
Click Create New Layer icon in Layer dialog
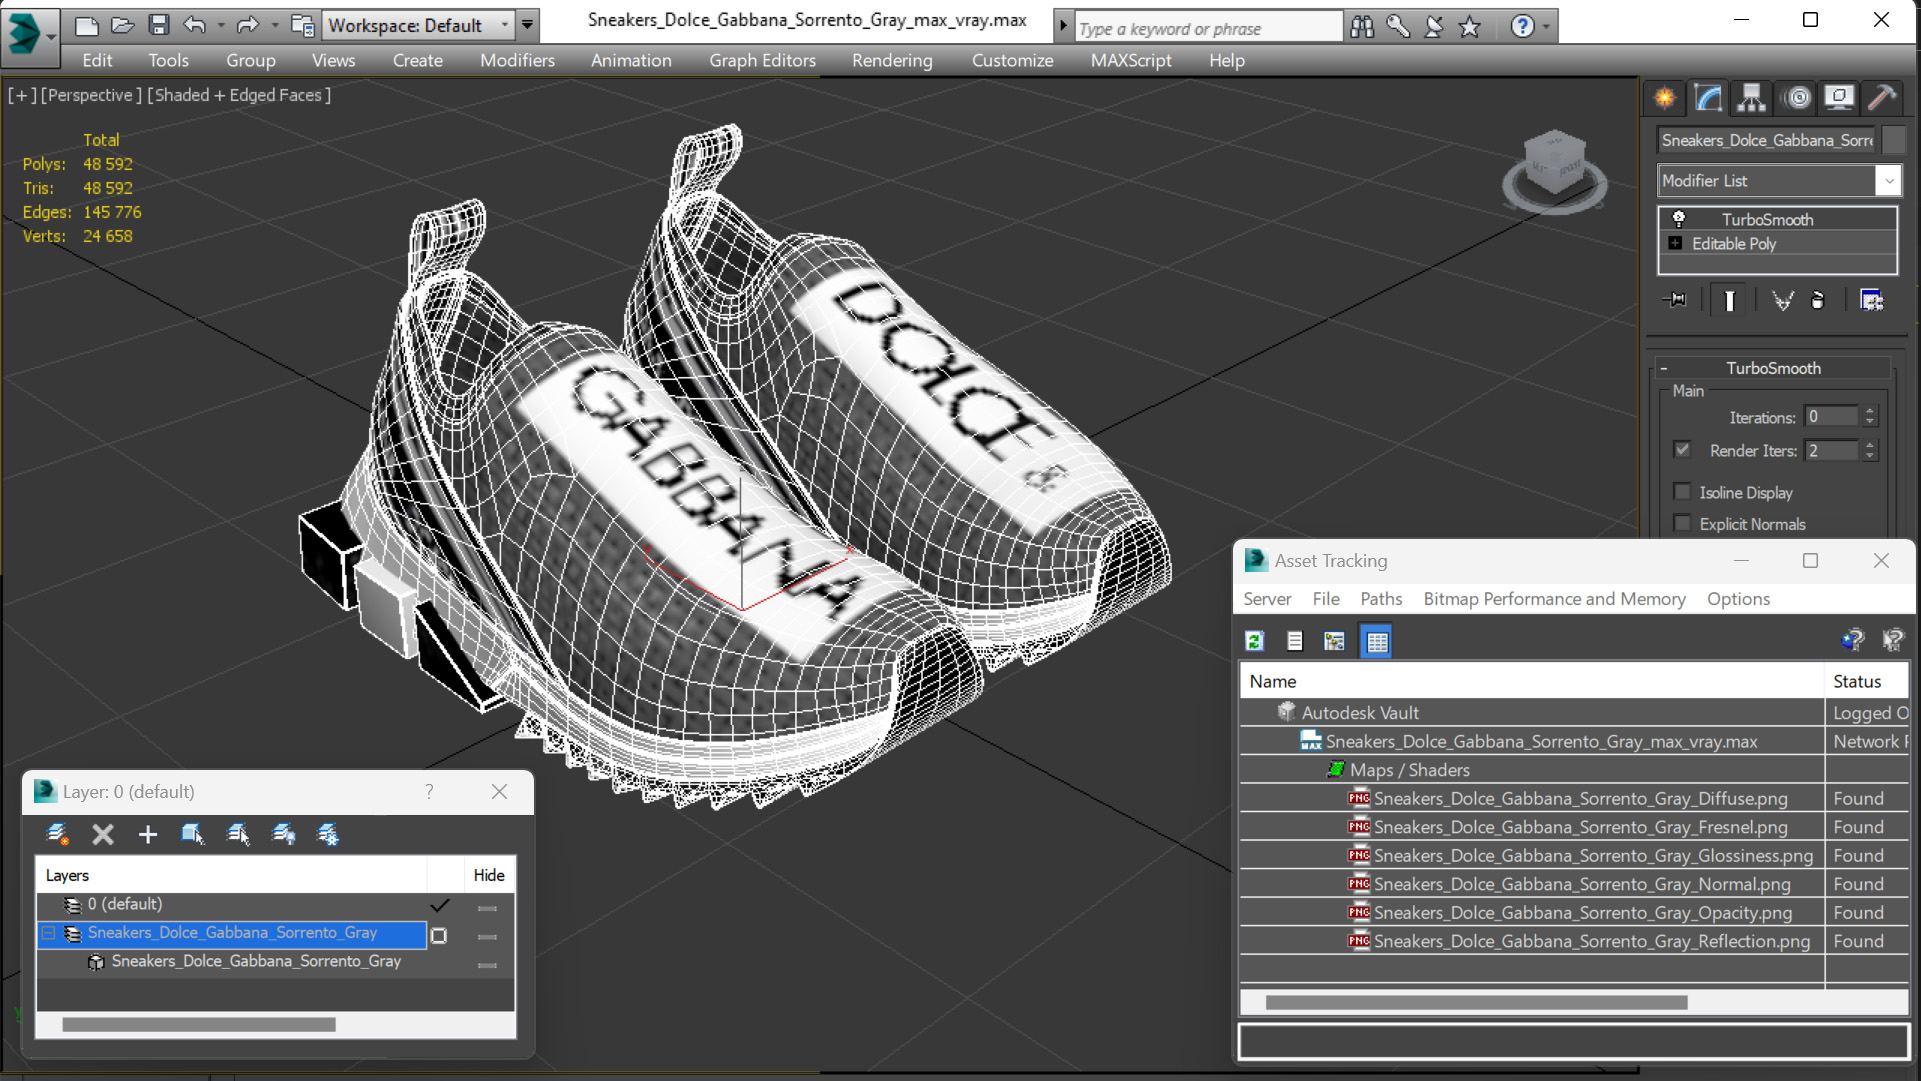coord(58,834)
